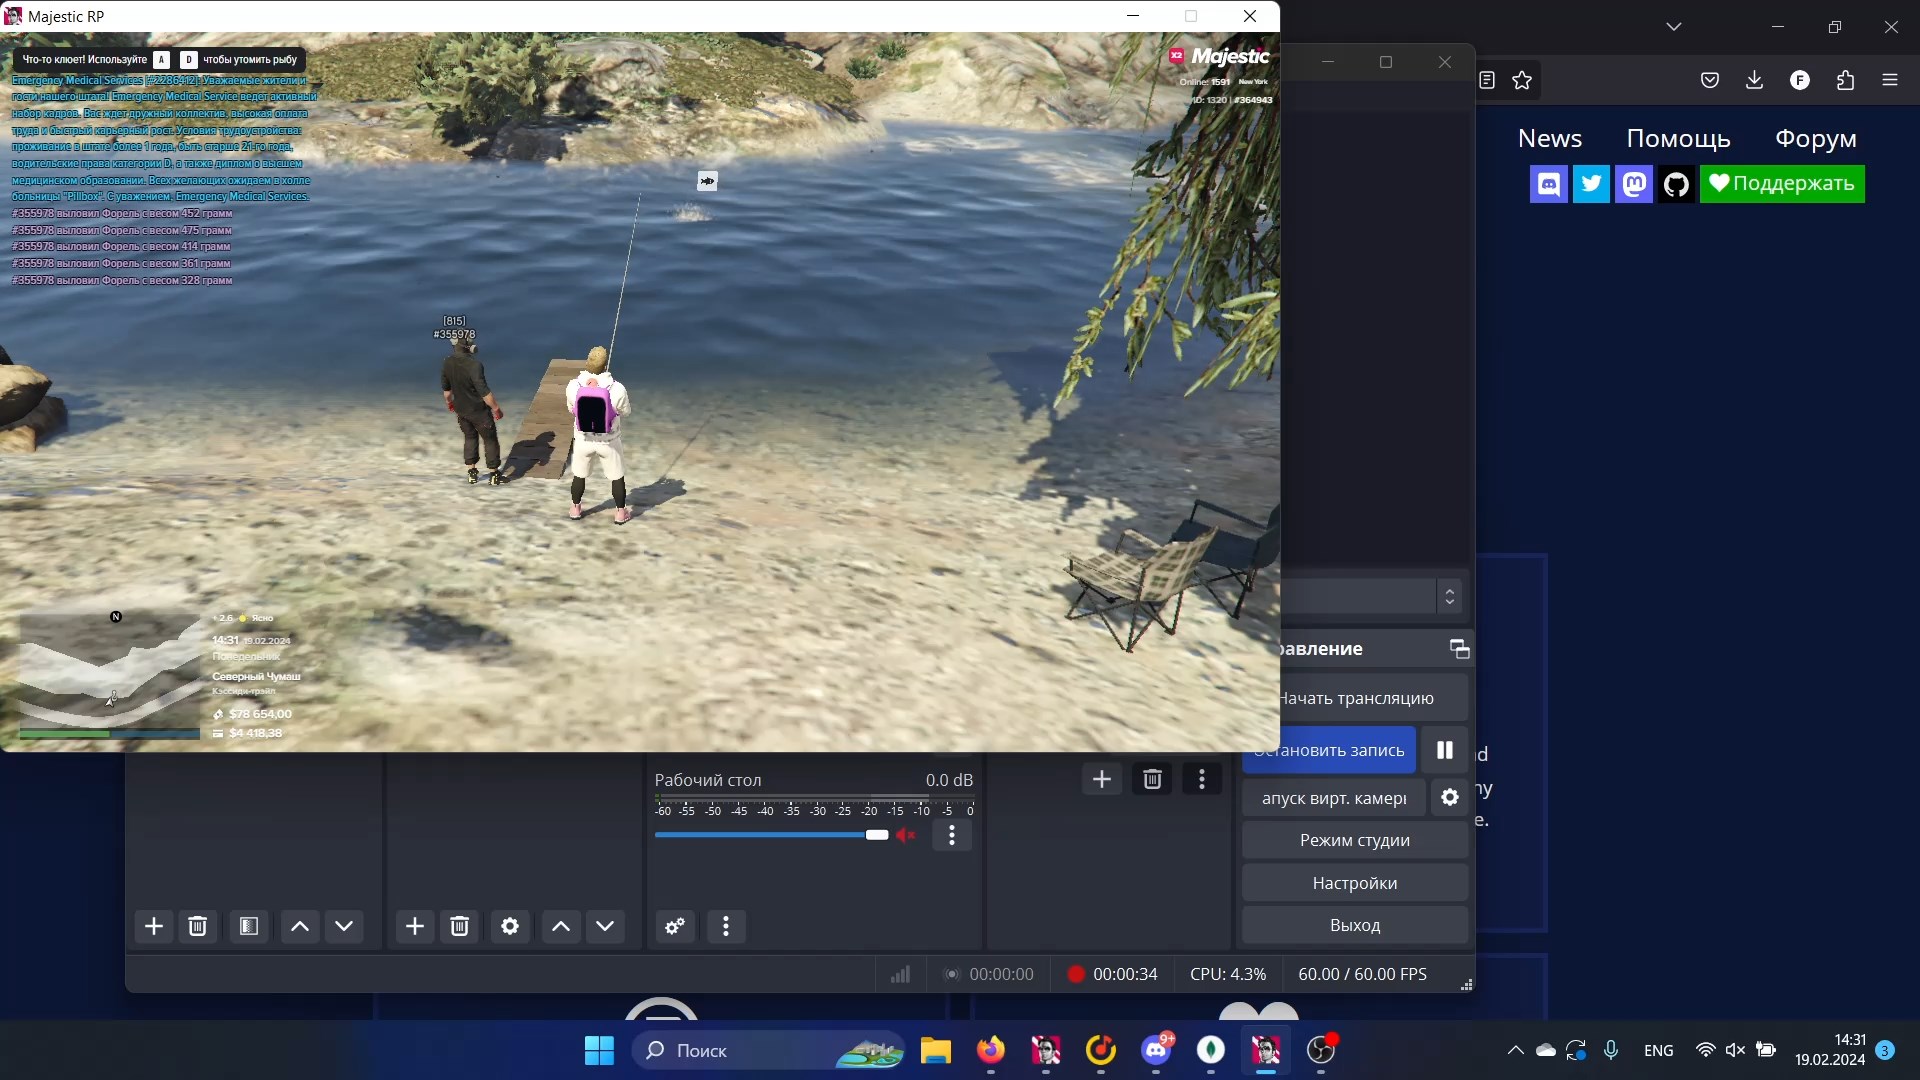This screenshot has height=1080, width=1920.
Task: Open advanced audio properties gears icon
Action: tap(675, 926)
